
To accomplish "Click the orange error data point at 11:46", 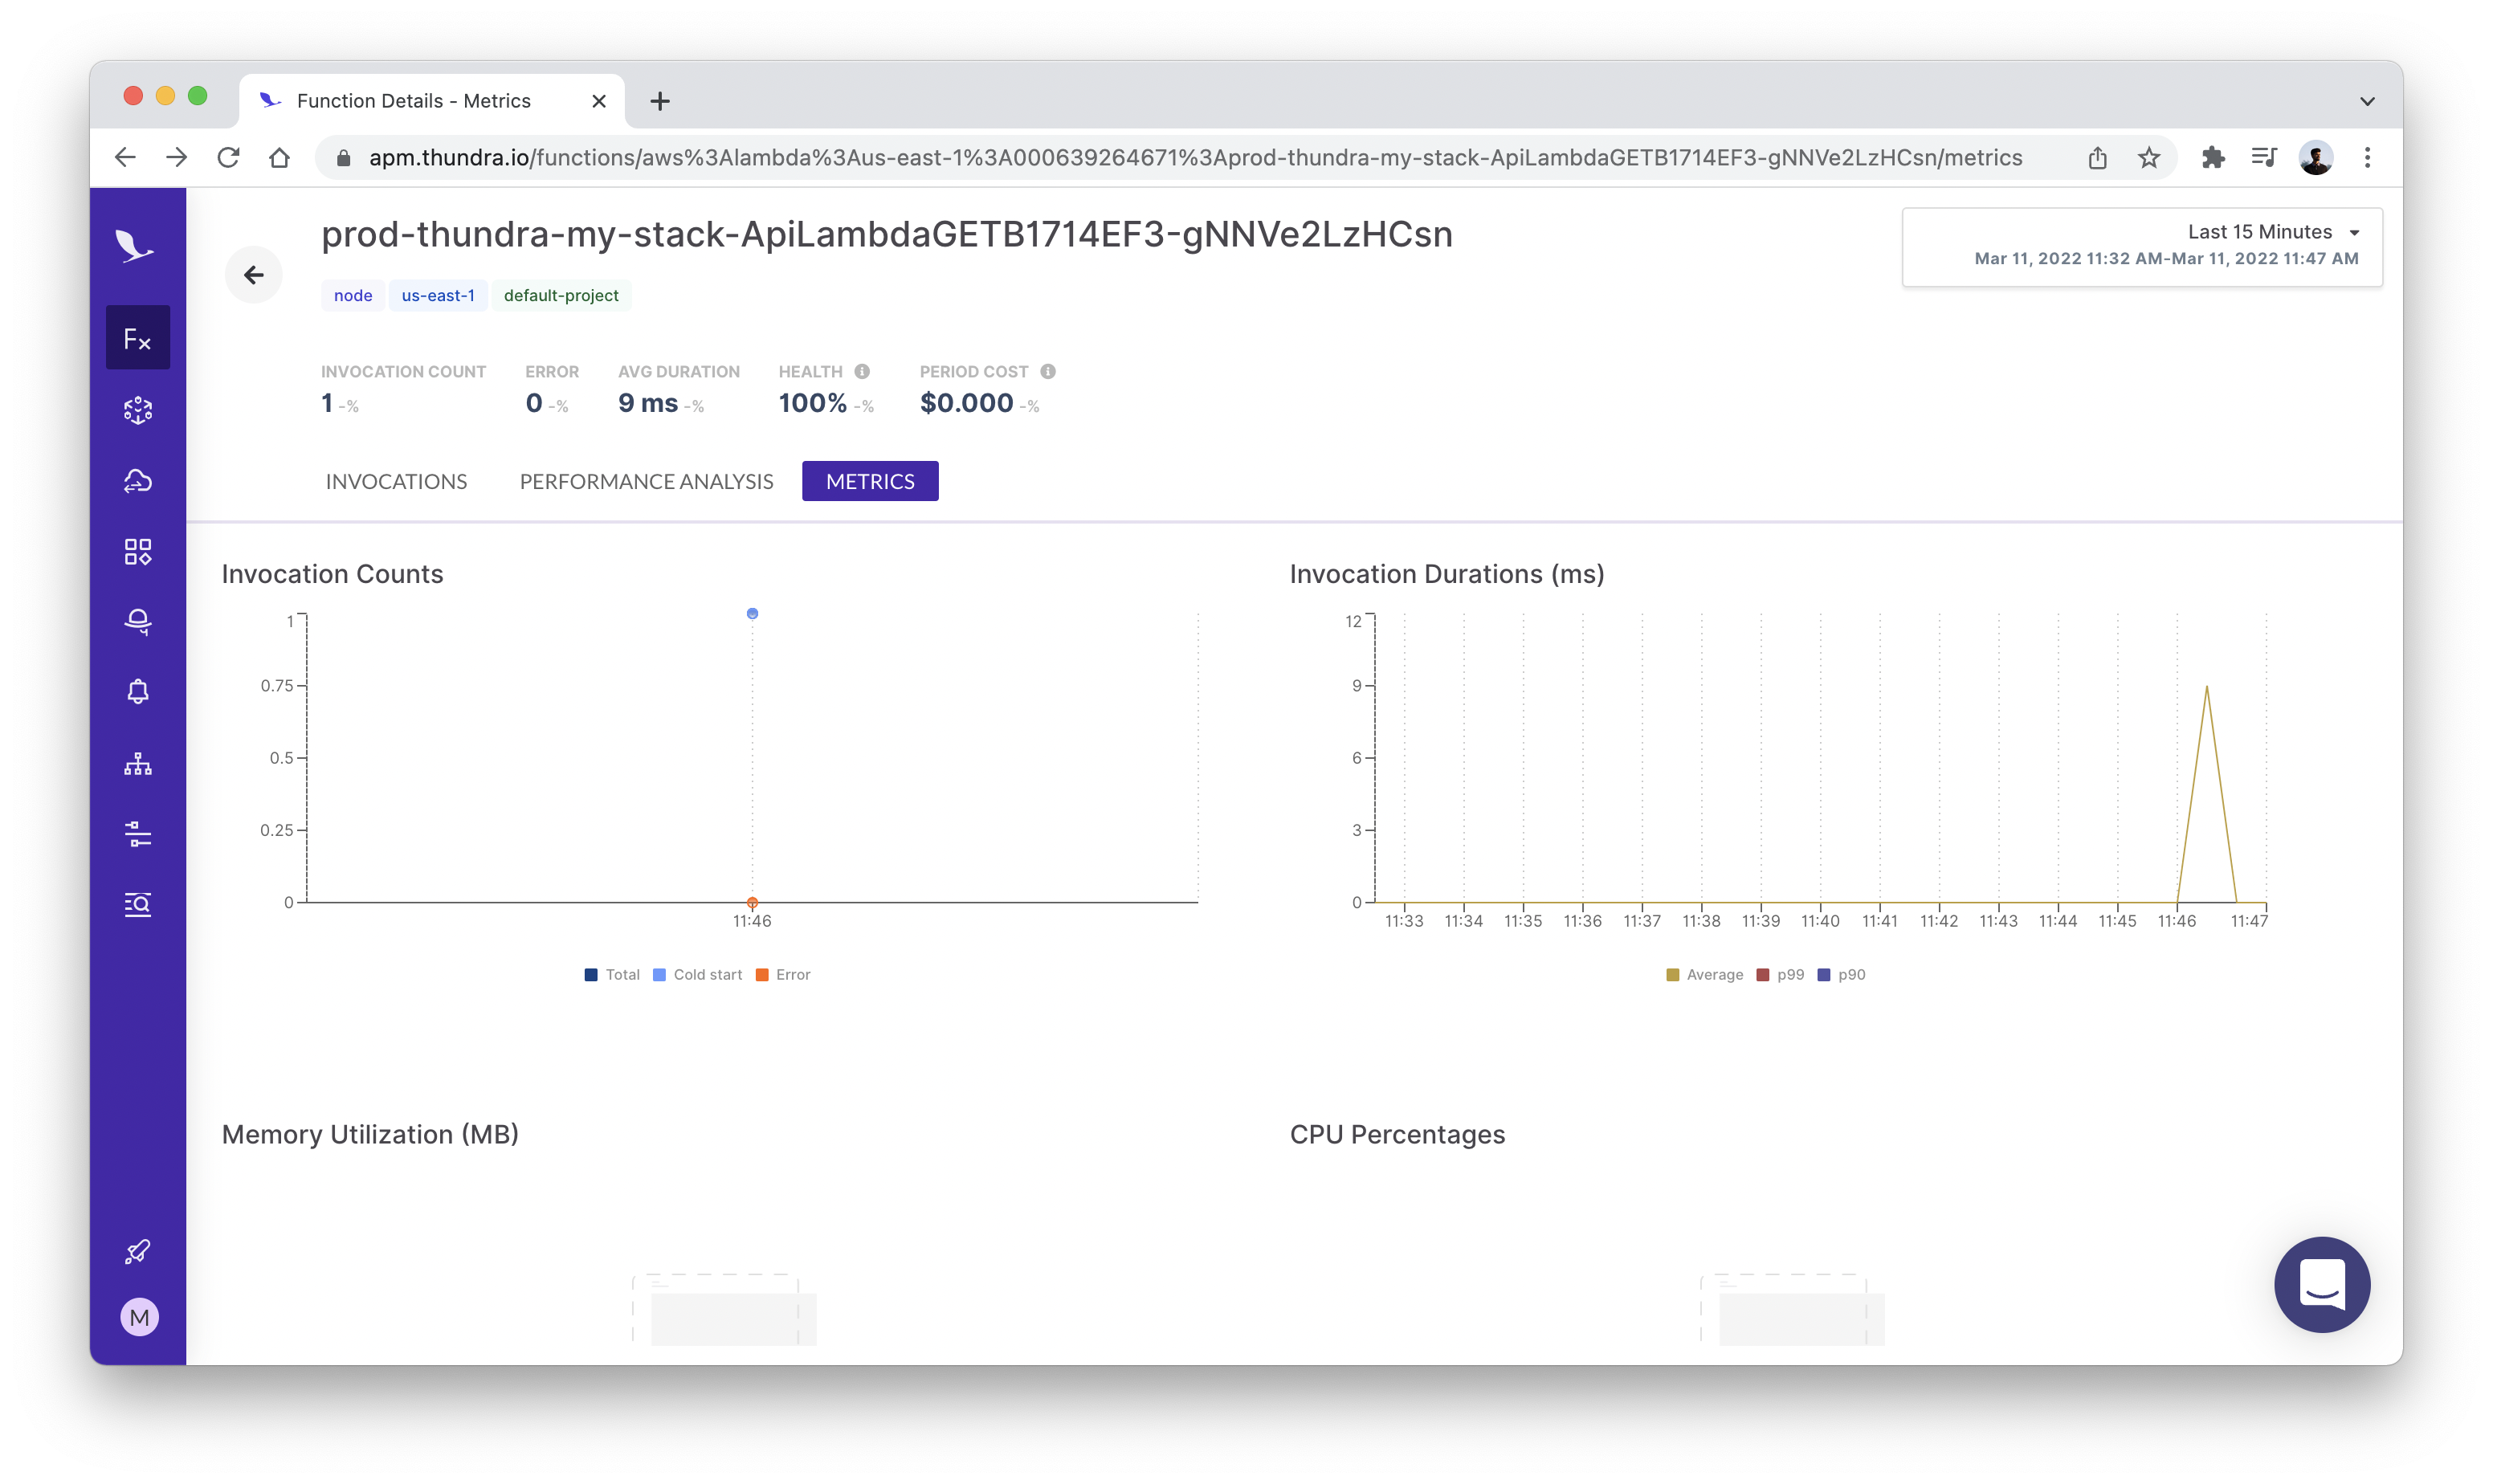I will tap(752, 902).
